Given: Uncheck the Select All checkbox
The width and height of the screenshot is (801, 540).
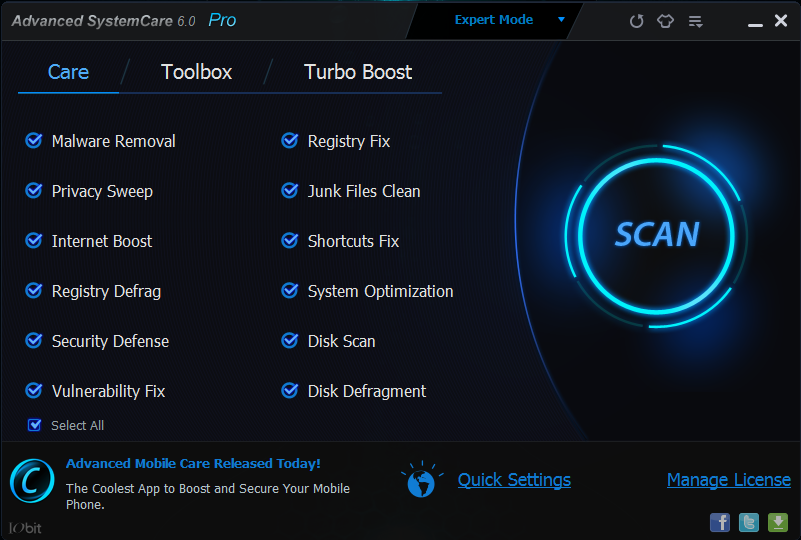Looking at the screenshot, I should (x=34, y=425).
